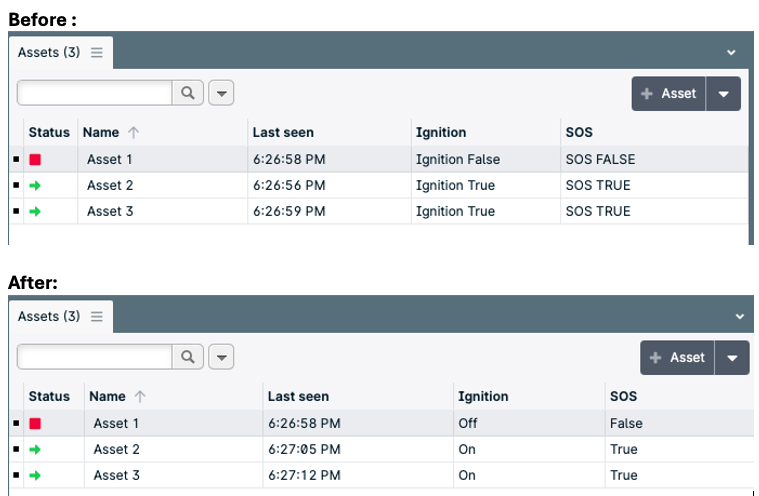Select the cell showing Ignition False
The image size is (759, 496).
[457, 159]
